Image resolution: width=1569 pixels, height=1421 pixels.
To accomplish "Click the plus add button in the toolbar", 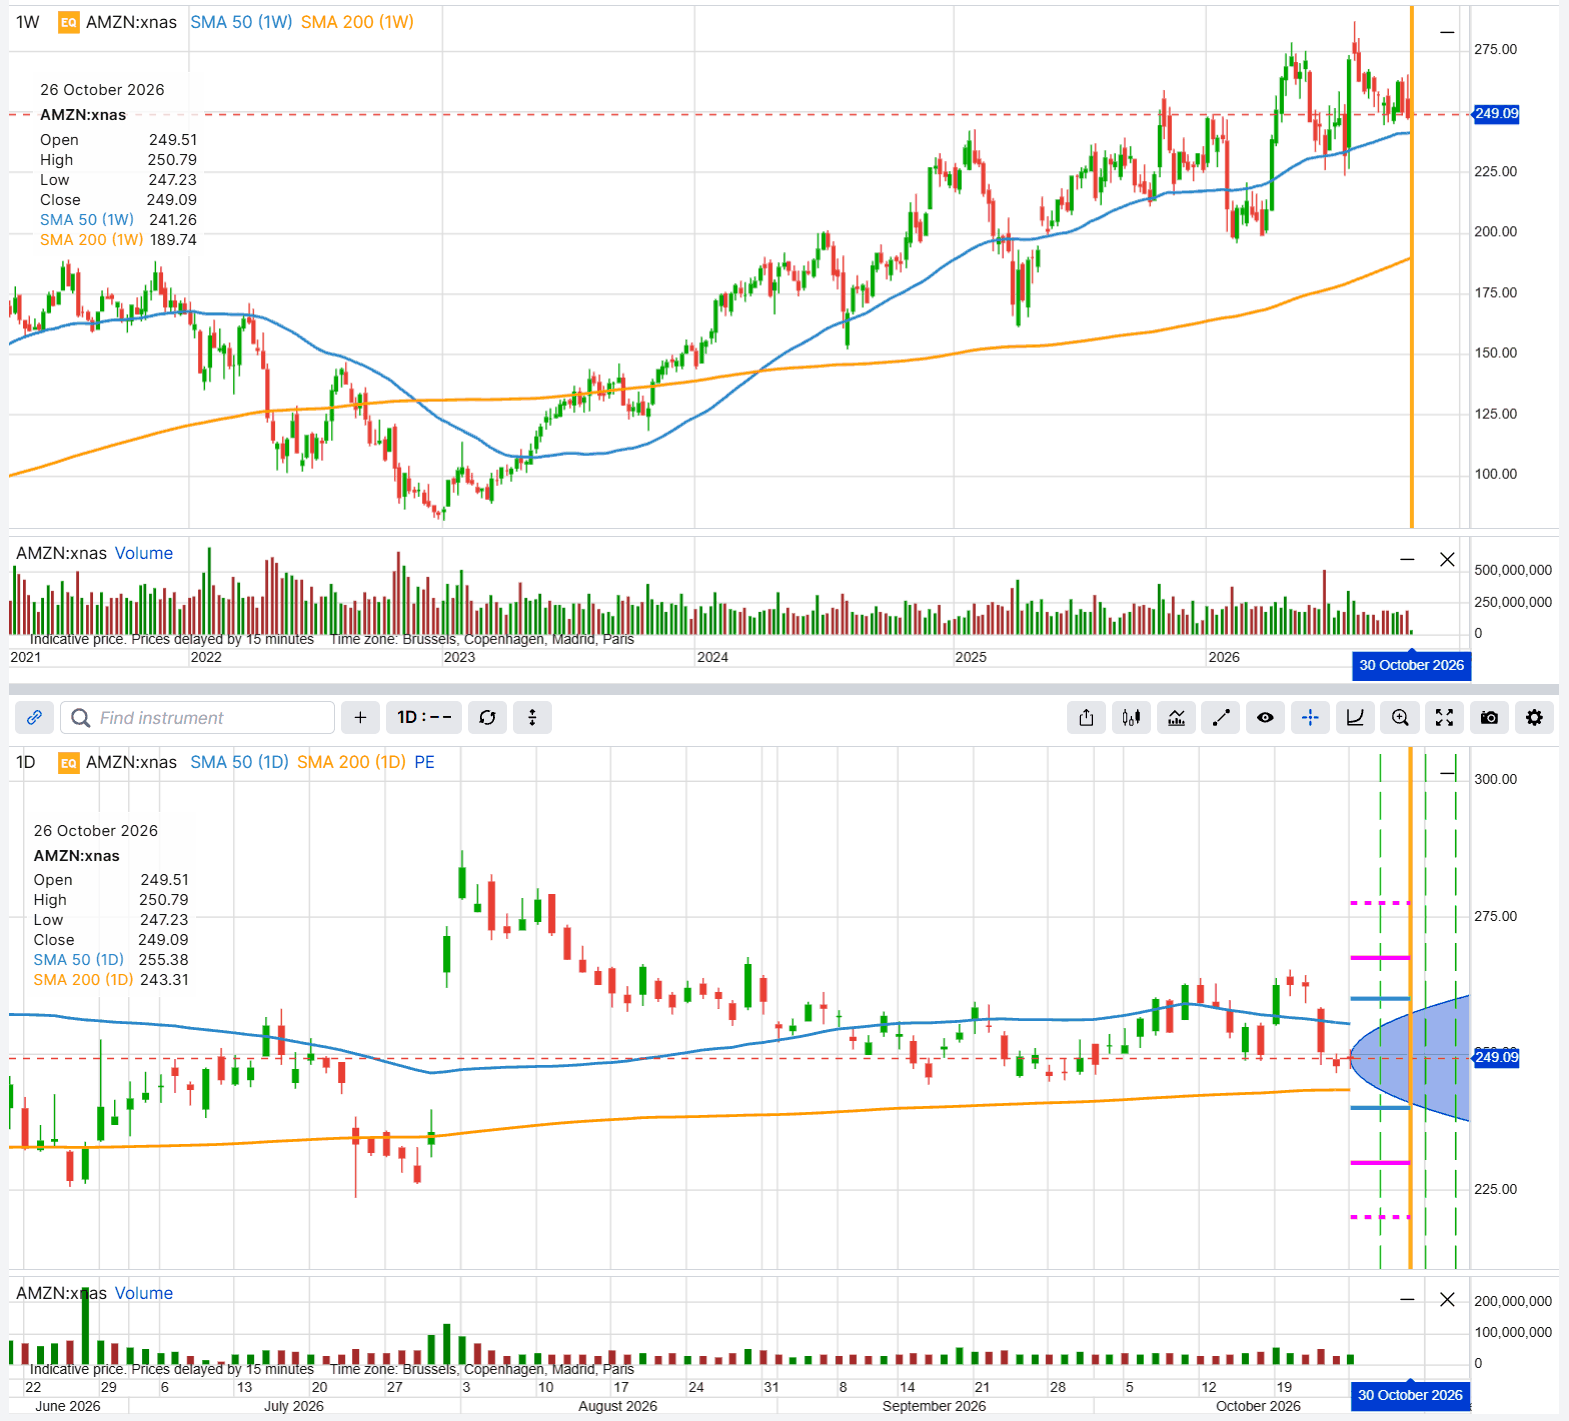I will coord(360,718).
